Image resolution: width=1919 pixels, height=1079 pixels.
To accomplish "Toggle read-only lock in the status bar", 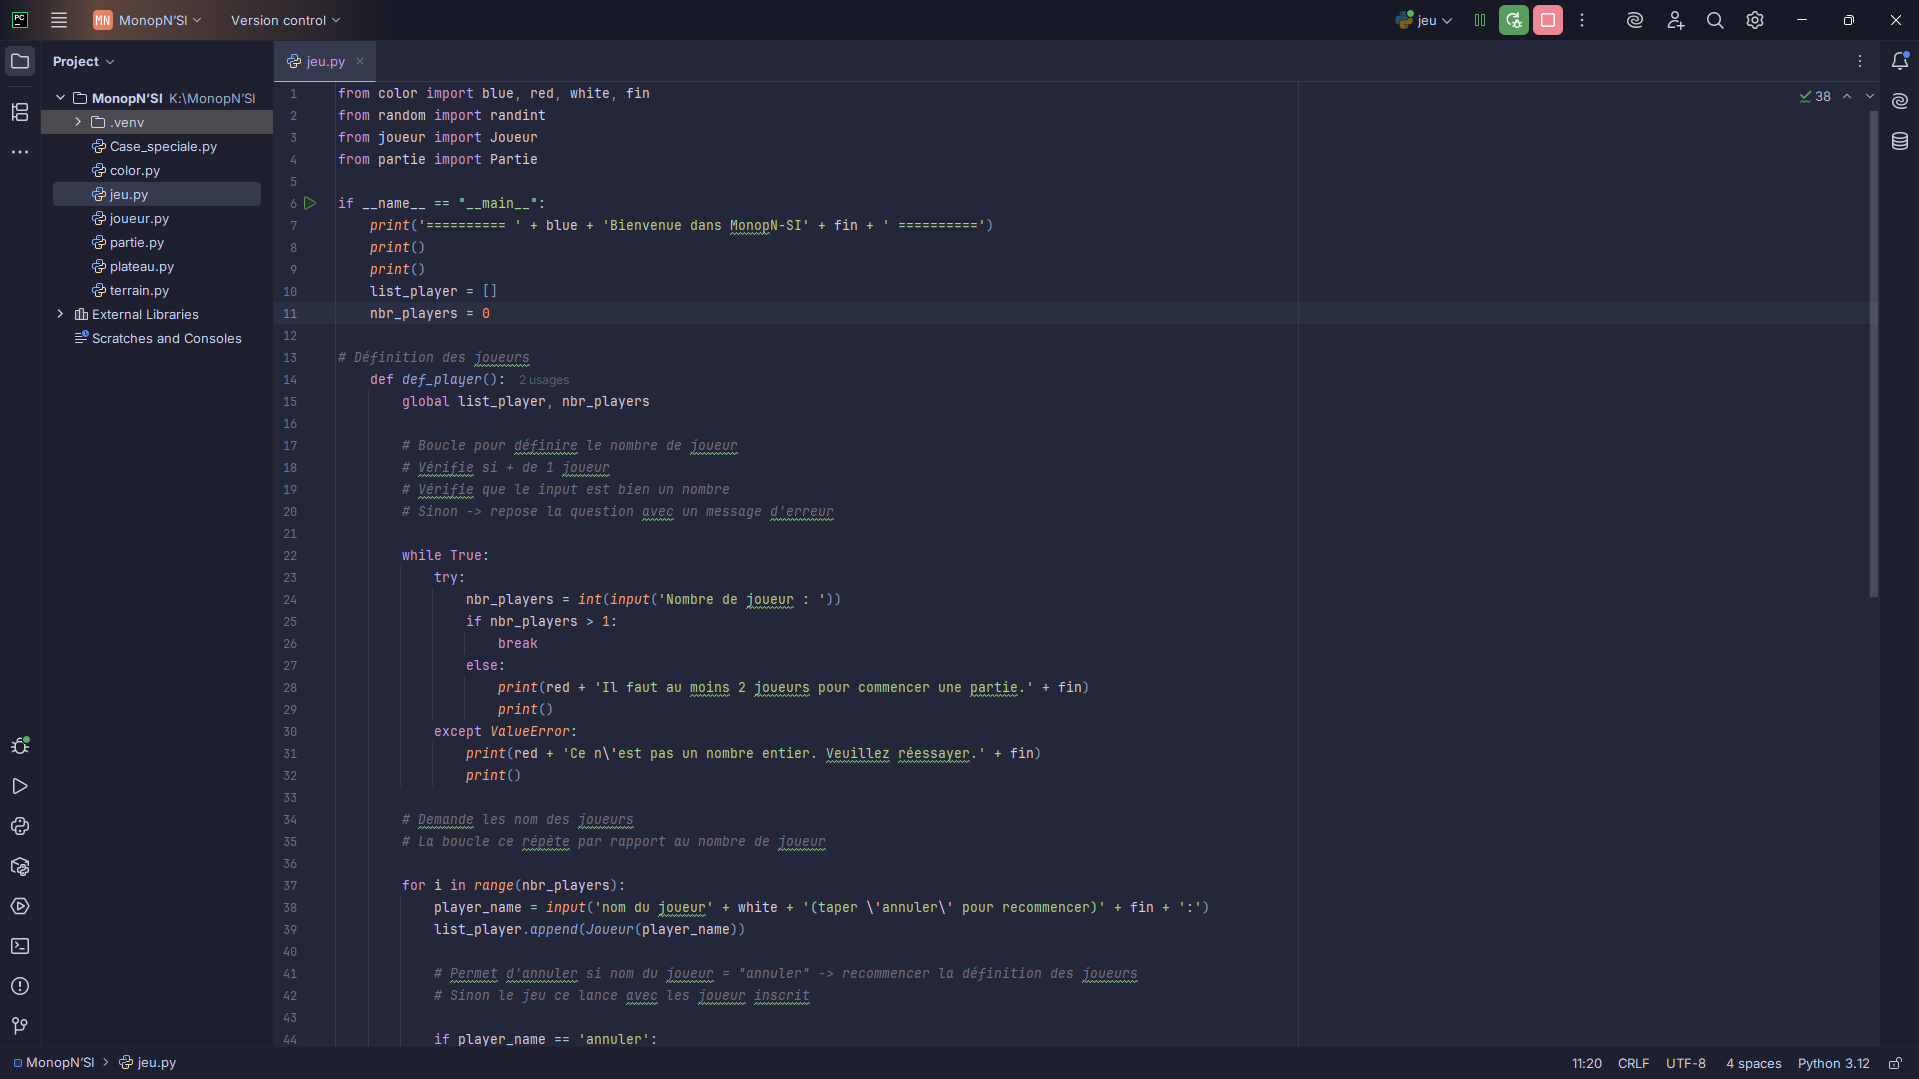I will click(x=1895, y=1063).
